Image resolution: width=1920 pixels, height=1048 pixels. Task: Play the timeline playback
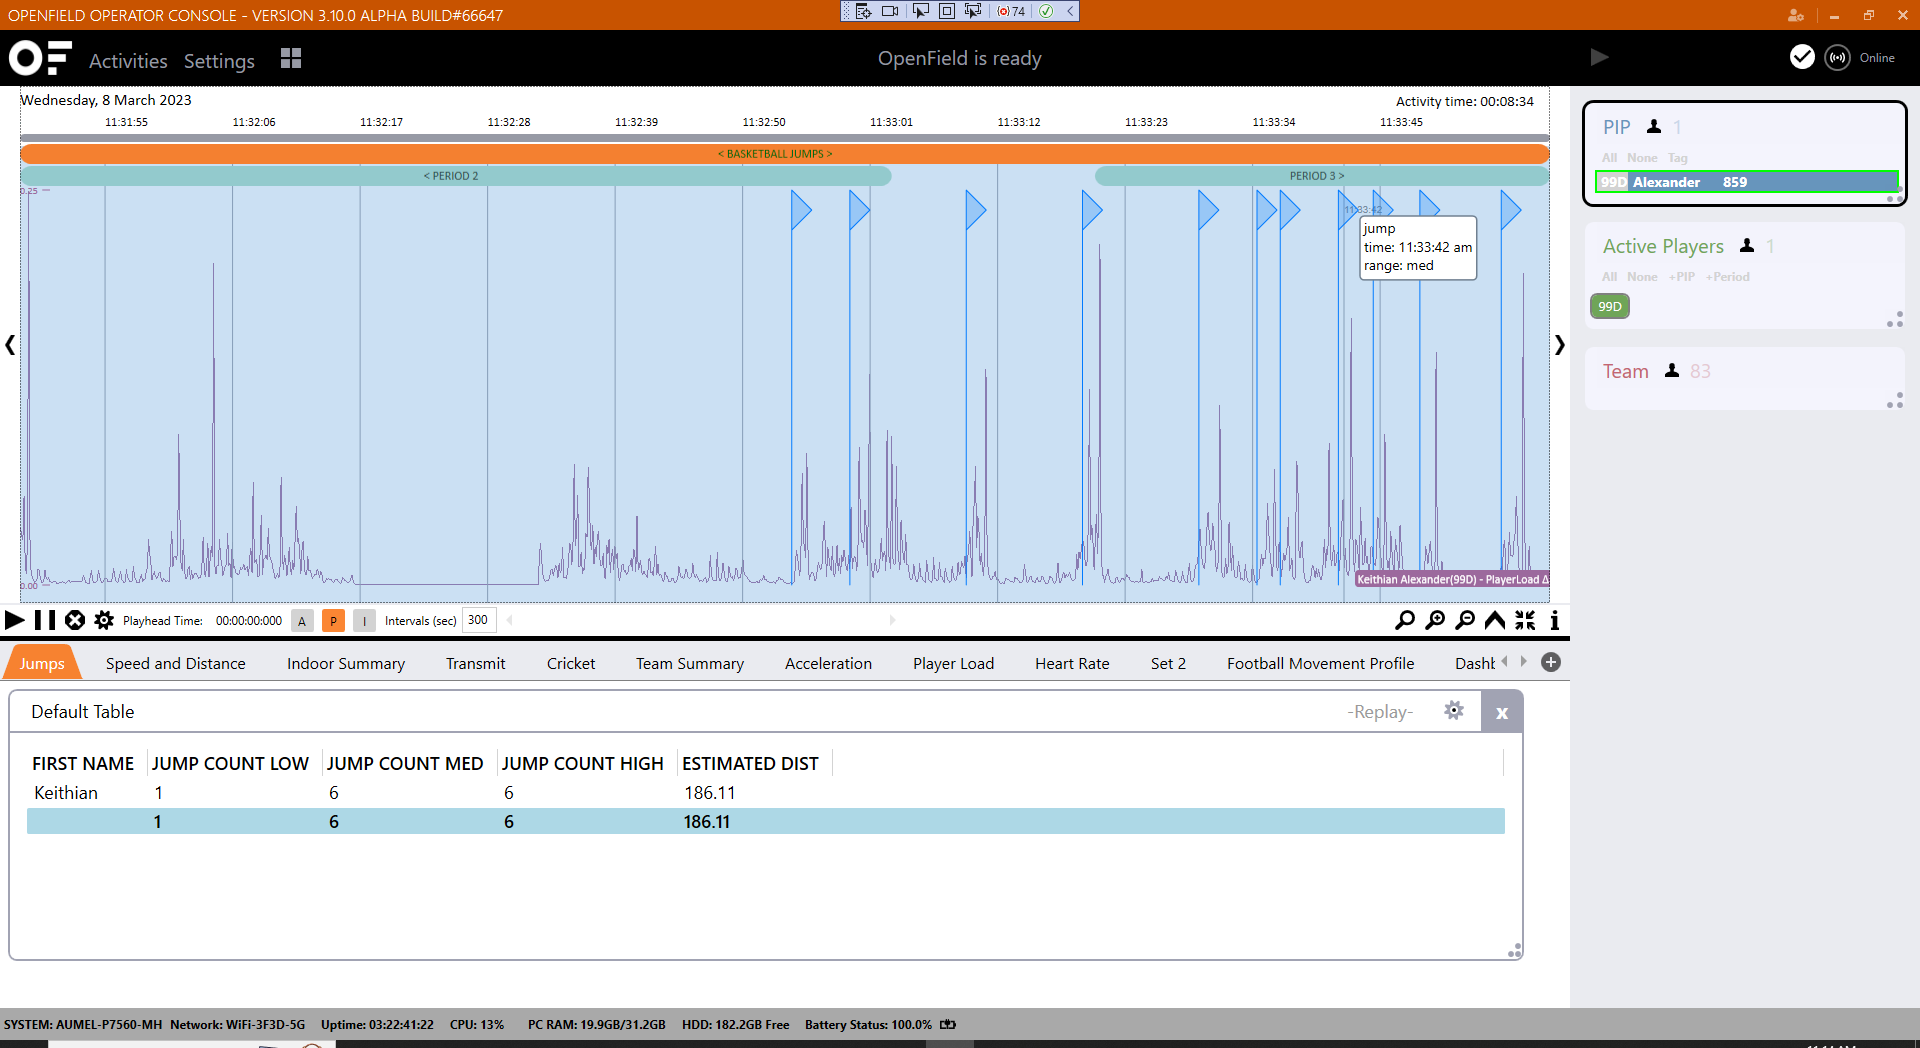(x=14, y=620)
